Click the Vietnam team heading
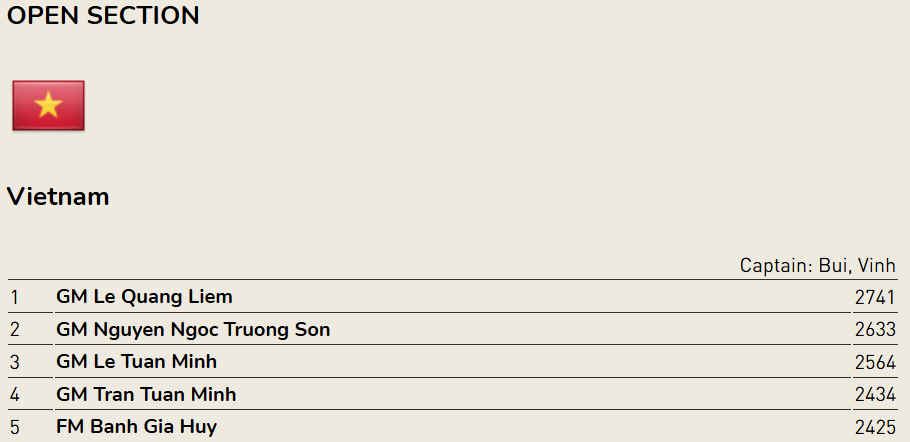The height and width of the screenshot is (442, 910). pyautogui.click(x=58, y=197)
